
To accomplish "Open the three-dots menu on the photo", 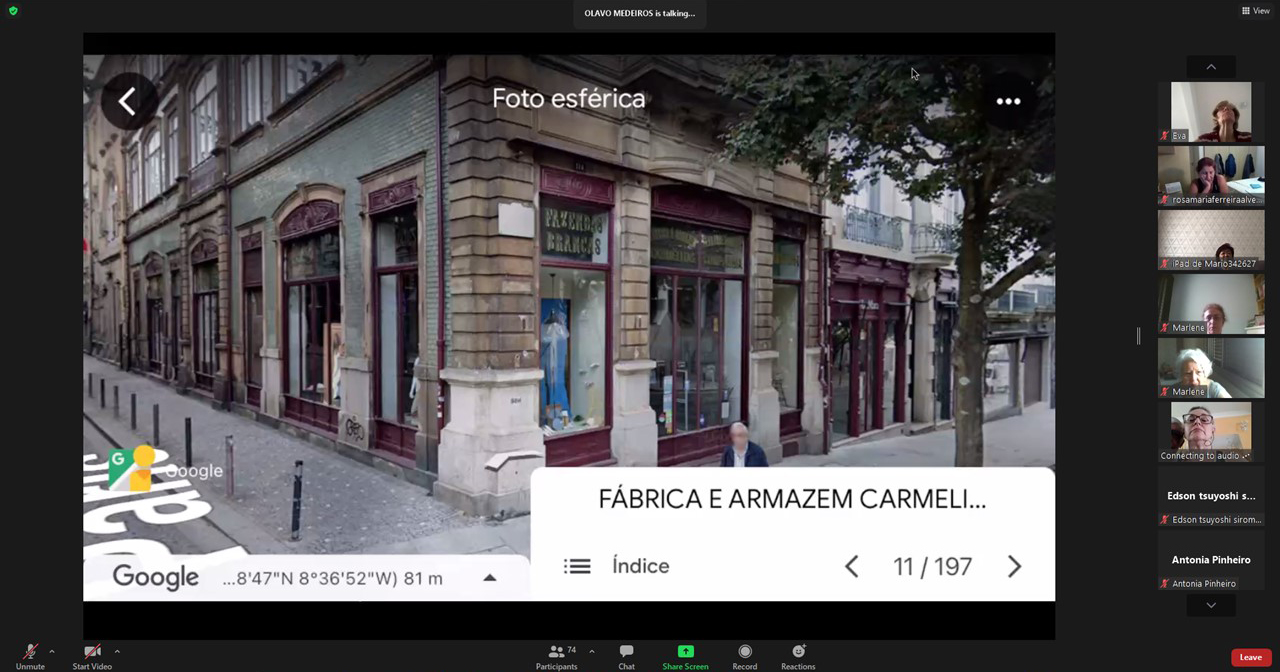I will [1008, 101].
